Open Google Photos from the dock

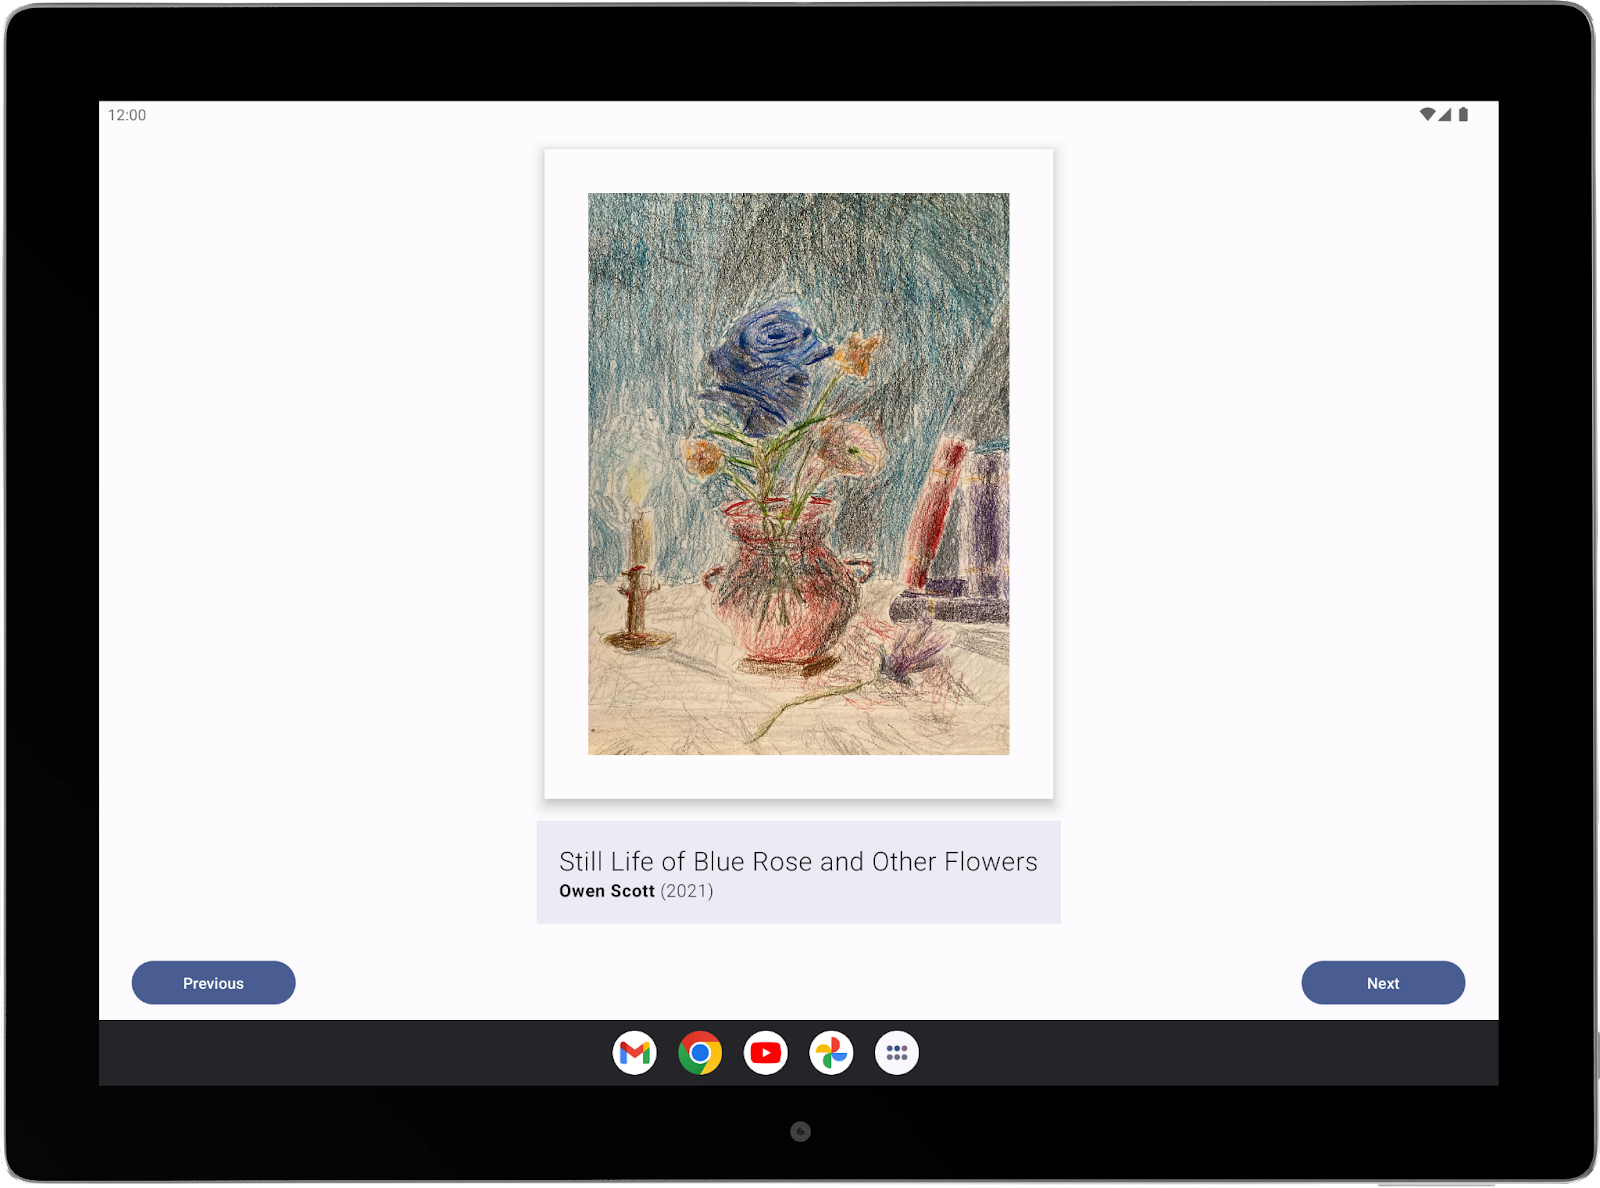pos(831,1052)
